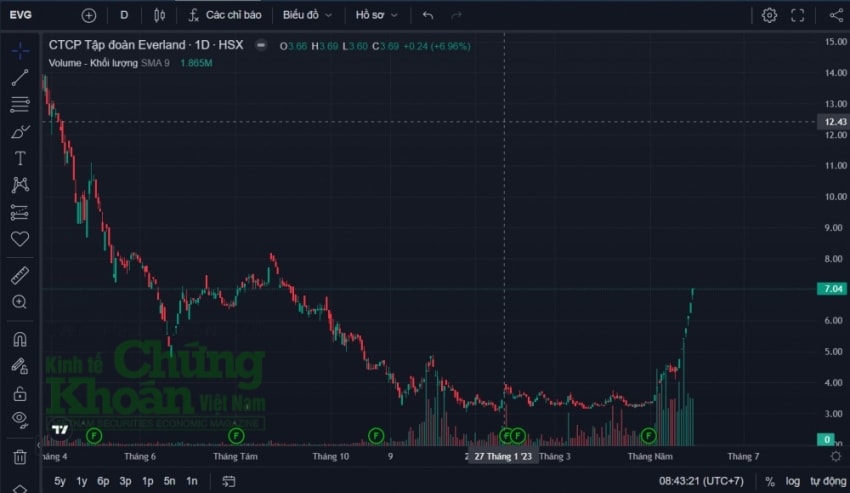Set range to 1p
This screenshot has width=850, height=493.
pyautogui.click(x=147, y=481)
